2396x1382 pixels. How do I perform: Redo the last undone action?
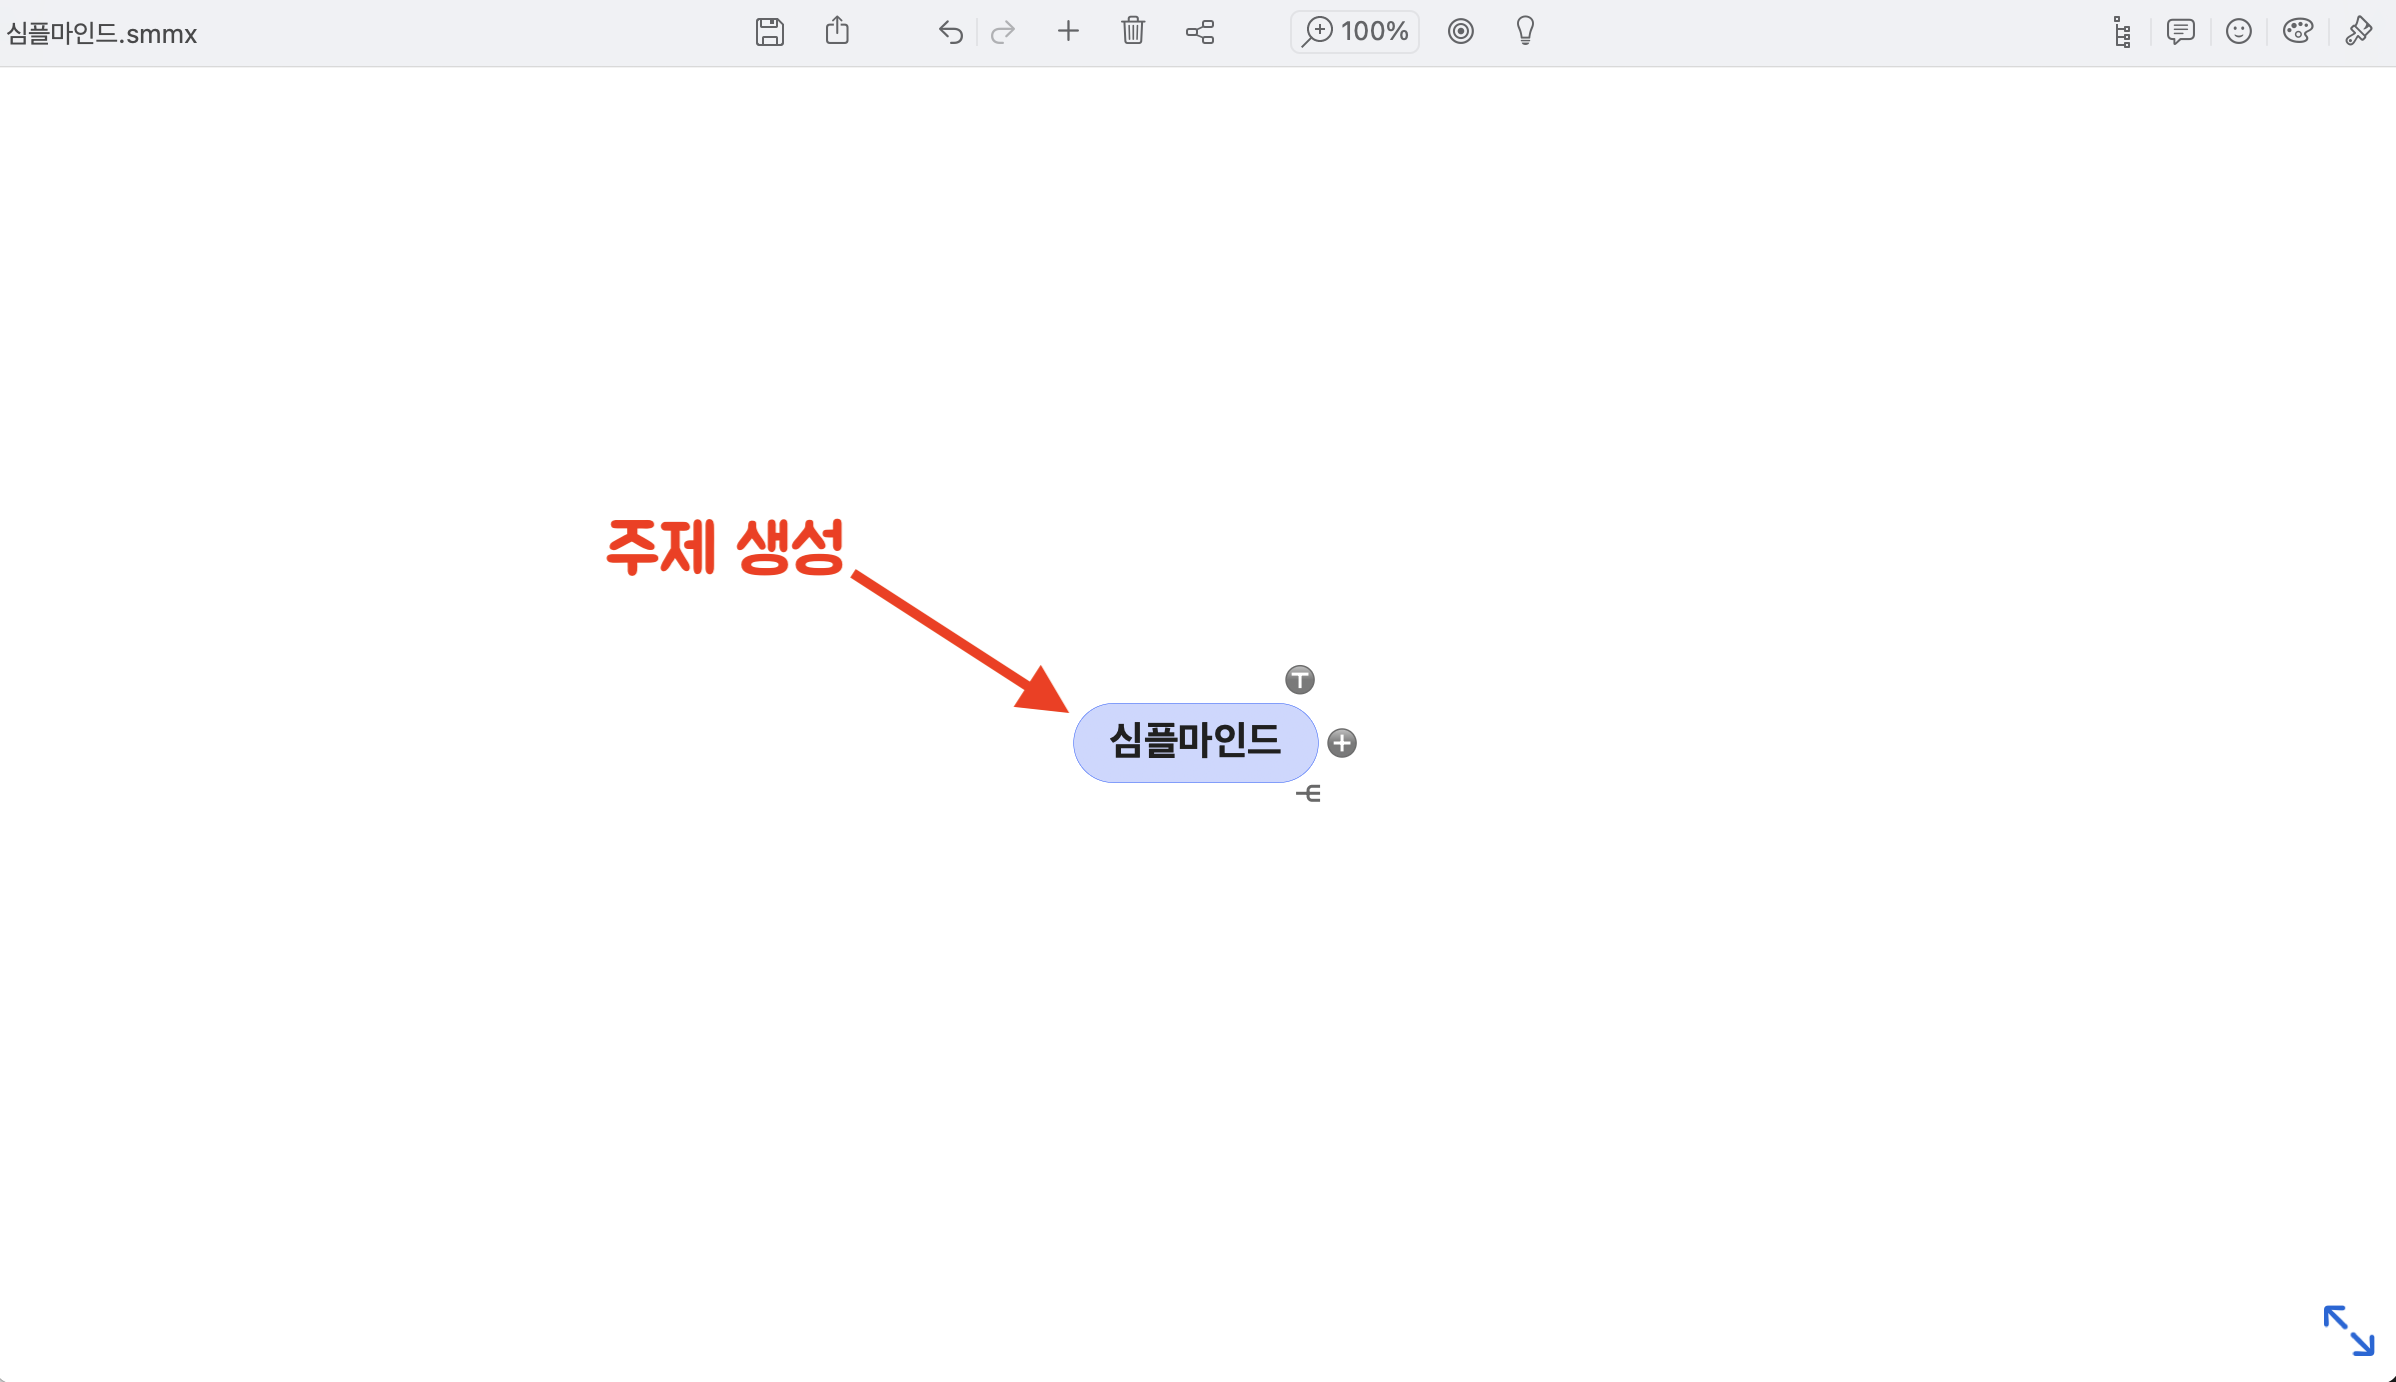tap(1003, 33)
